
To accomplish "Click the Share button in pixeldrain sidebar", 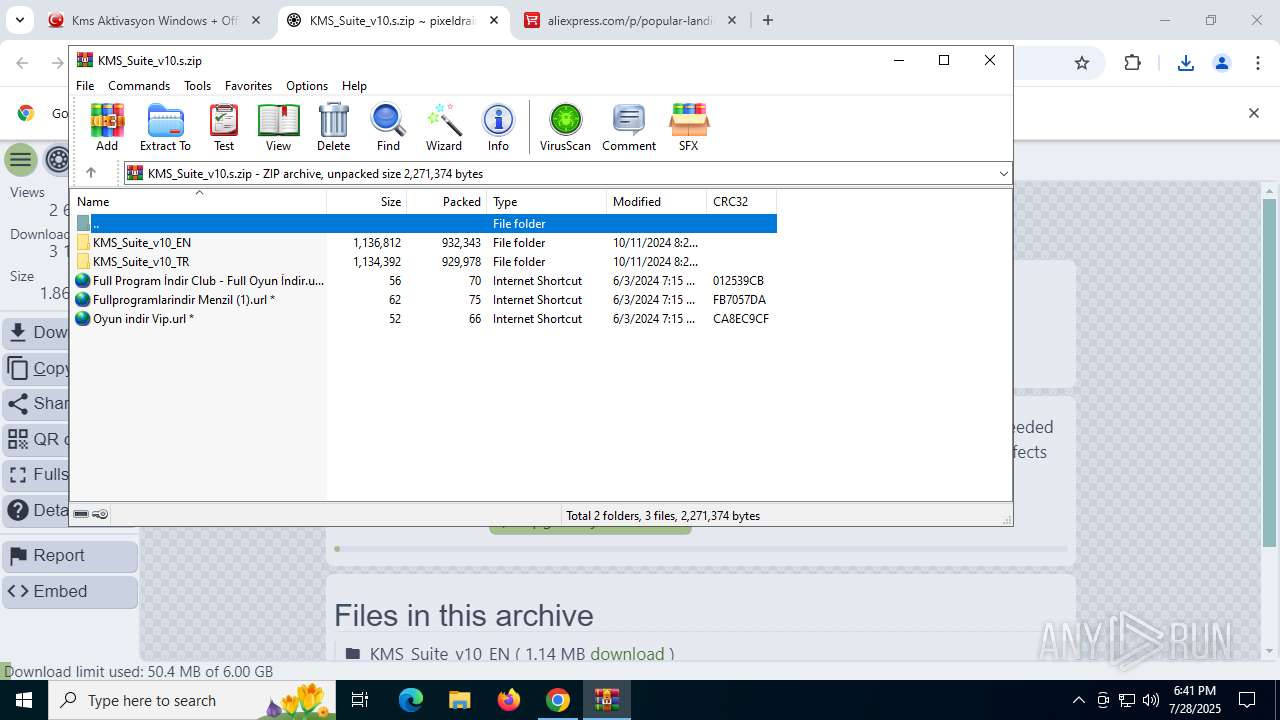I will click(x=36, y=404).
